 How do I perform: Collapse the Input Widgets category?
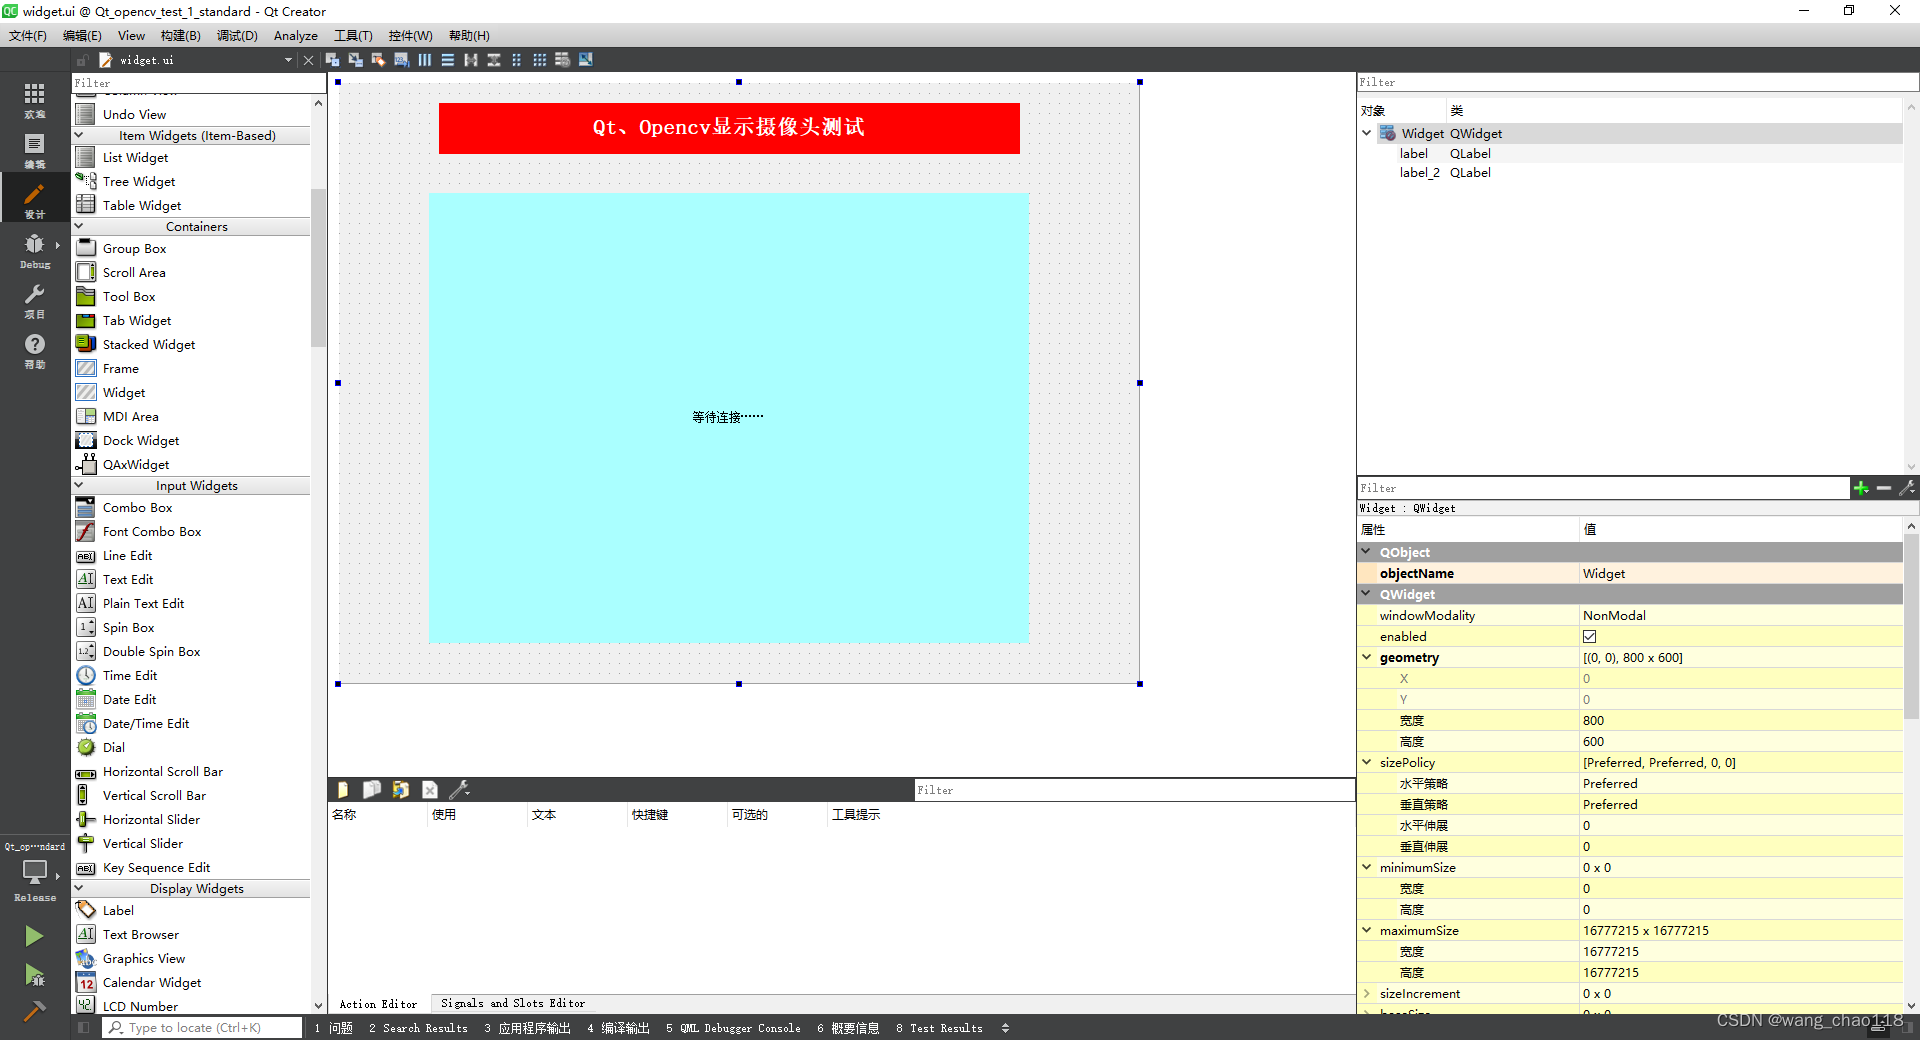[79, 485]
